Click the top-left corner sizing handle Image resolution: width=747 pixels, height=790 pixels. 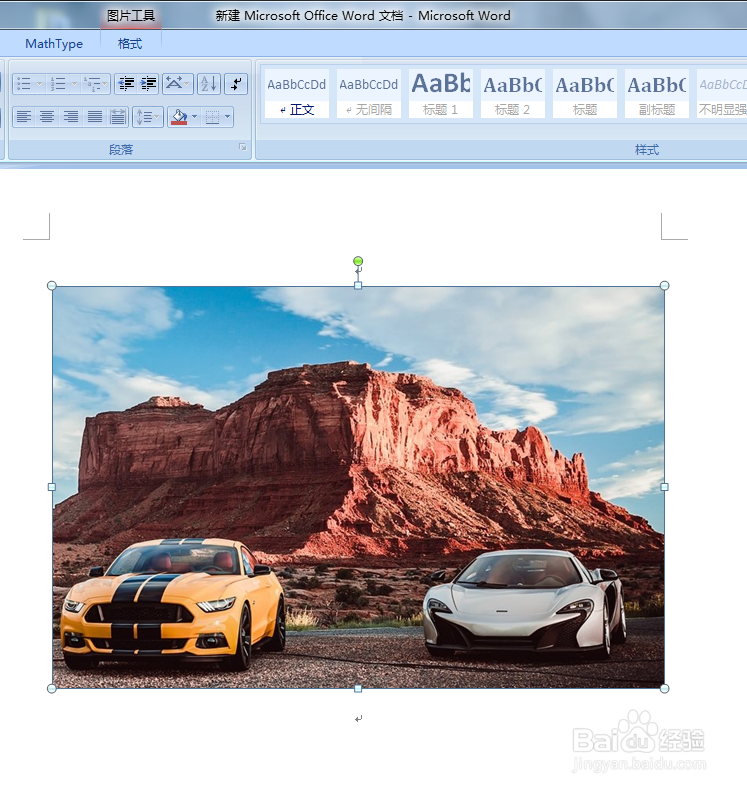pos(51,286)
